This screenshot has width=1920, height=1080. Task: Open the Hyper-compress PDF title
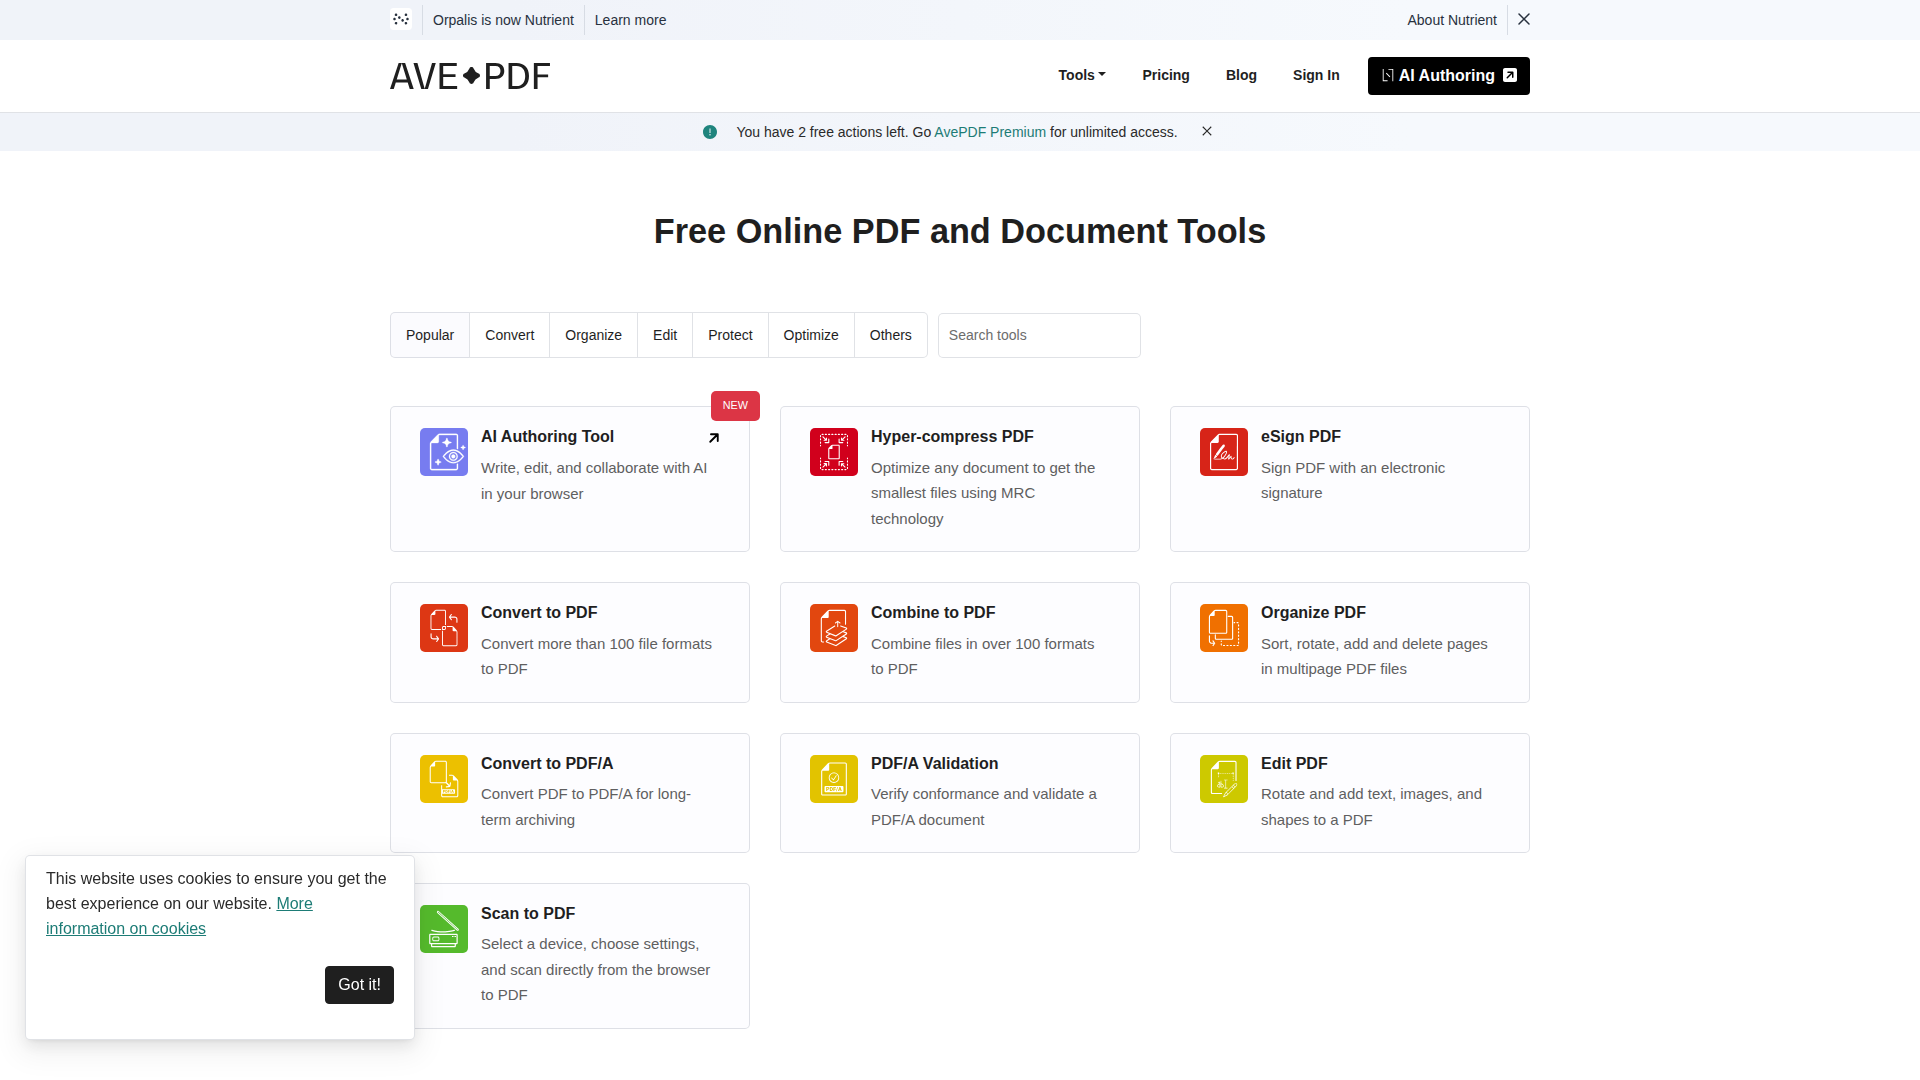[952, 436]
